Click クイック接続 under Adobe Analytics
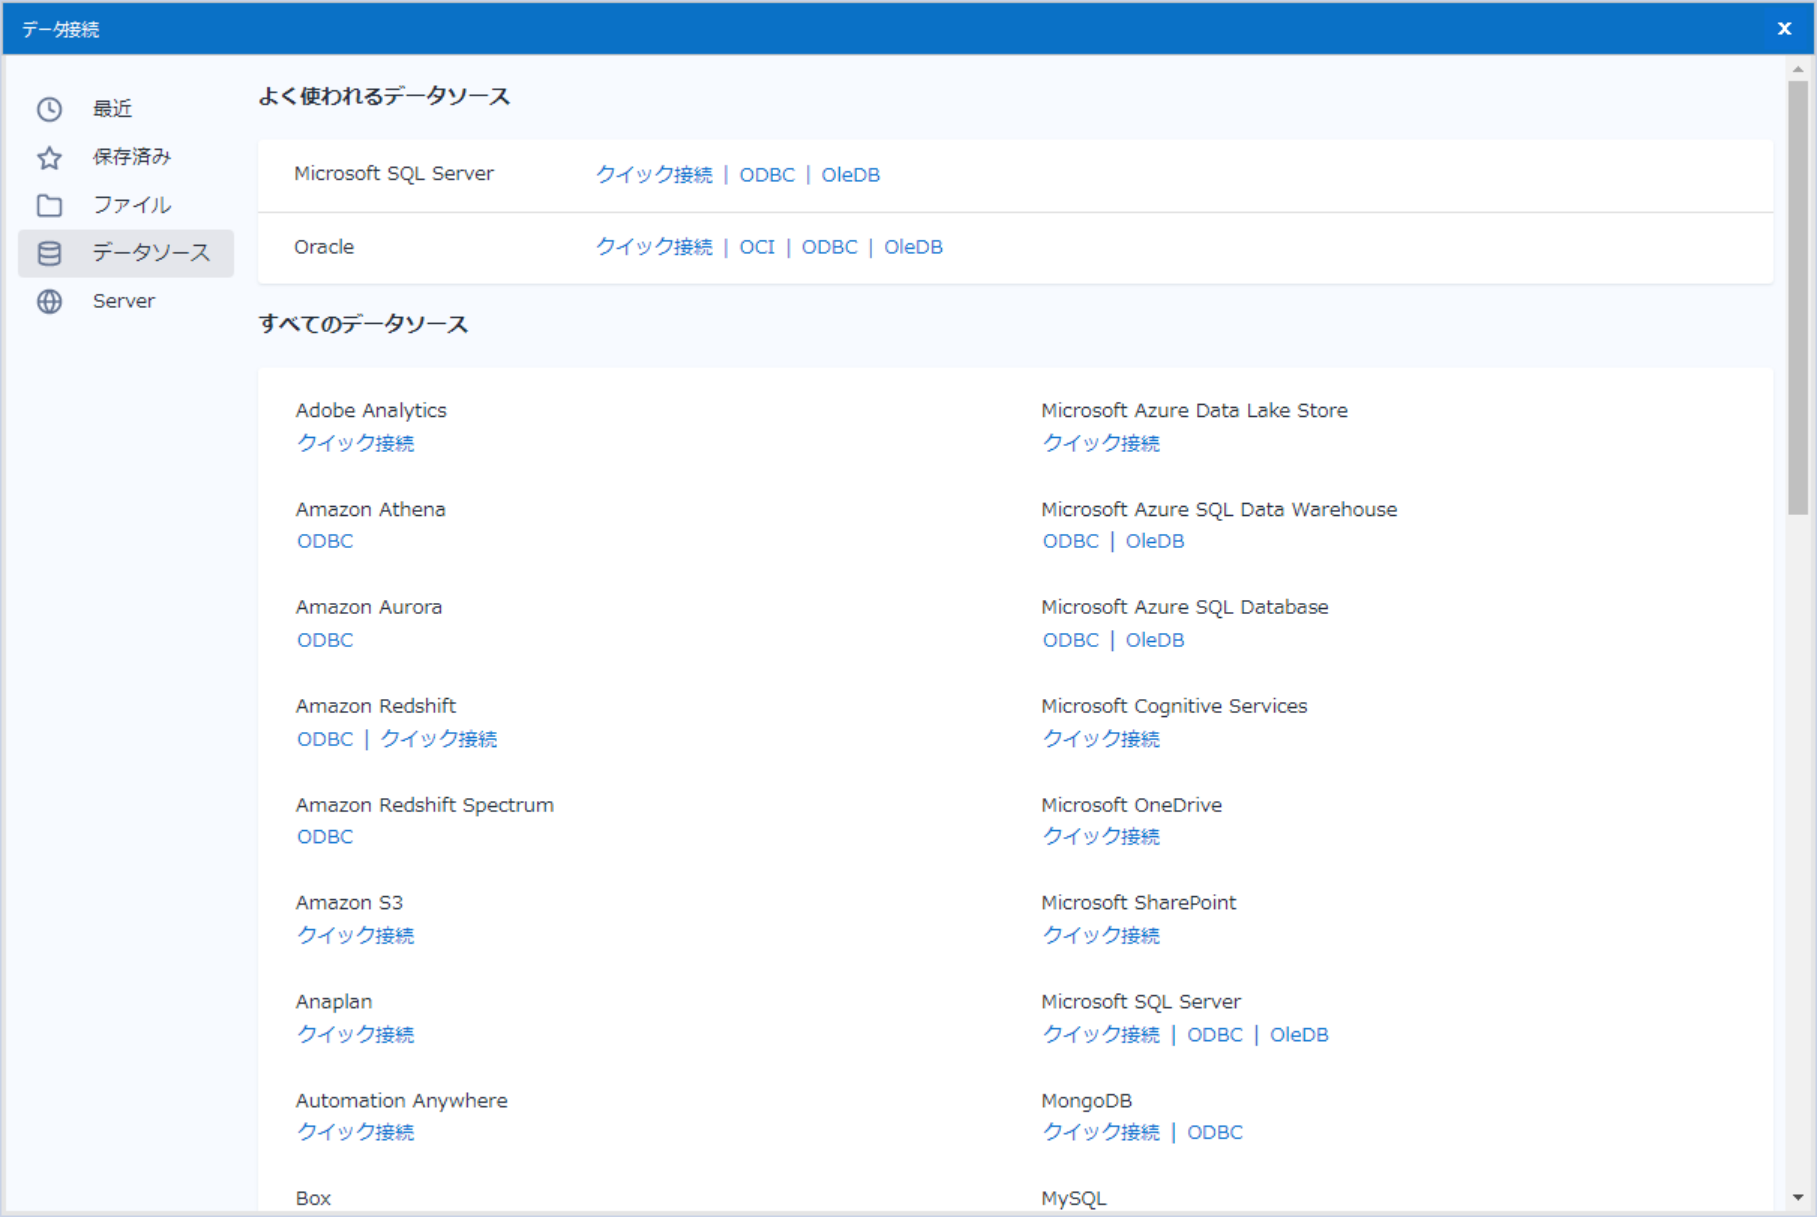Viewport: 1817px width, 1217px height. point(355,443)
